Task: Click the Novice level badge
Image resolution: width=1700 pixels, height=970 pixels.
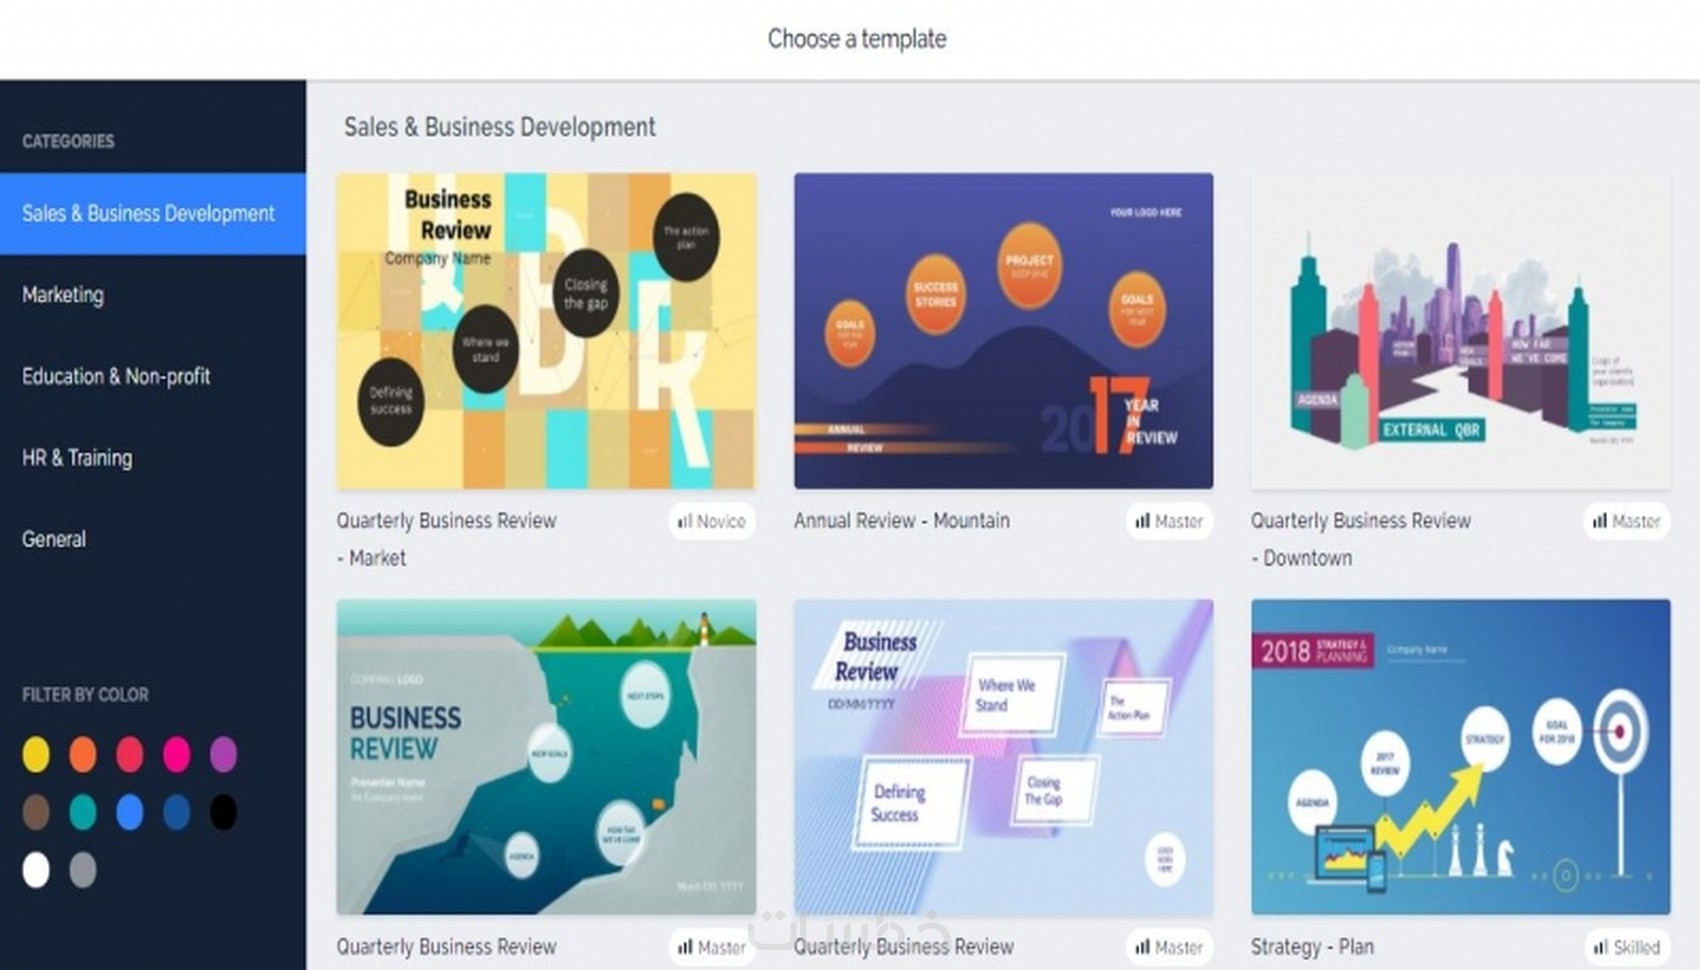Action: click(x=712, y=521)
